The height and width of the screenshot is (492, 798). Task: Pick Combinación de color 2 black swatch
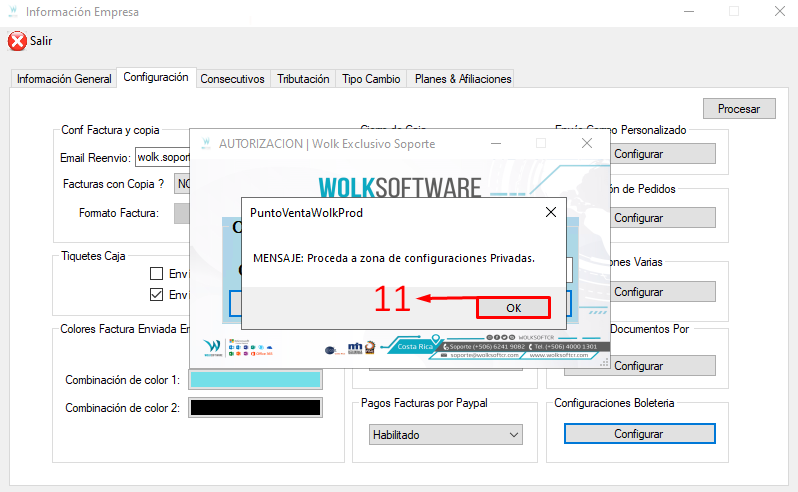(255, 408)
